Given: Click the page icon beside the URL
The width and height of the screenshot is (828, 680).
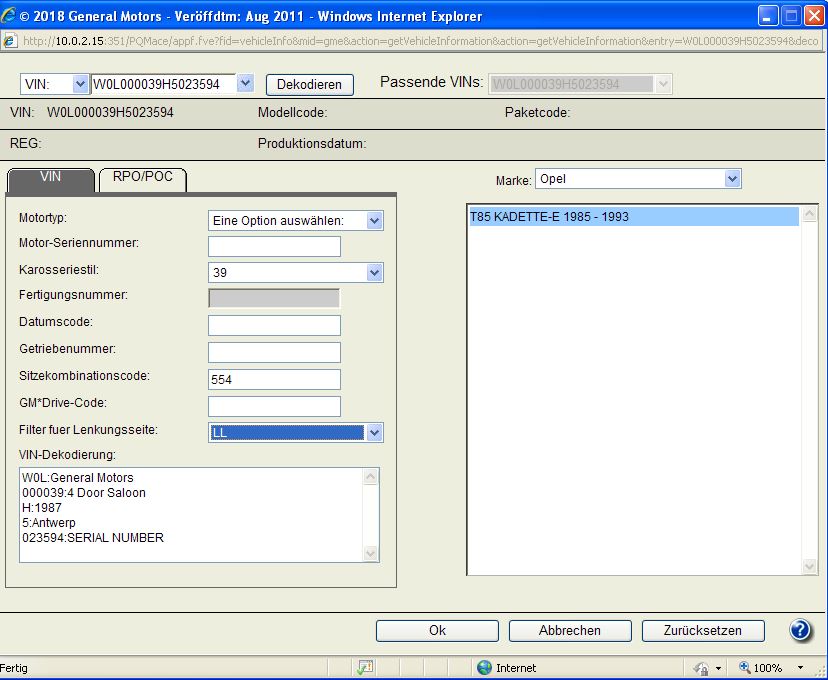Looking at the screenshot, I should point(10,42).
